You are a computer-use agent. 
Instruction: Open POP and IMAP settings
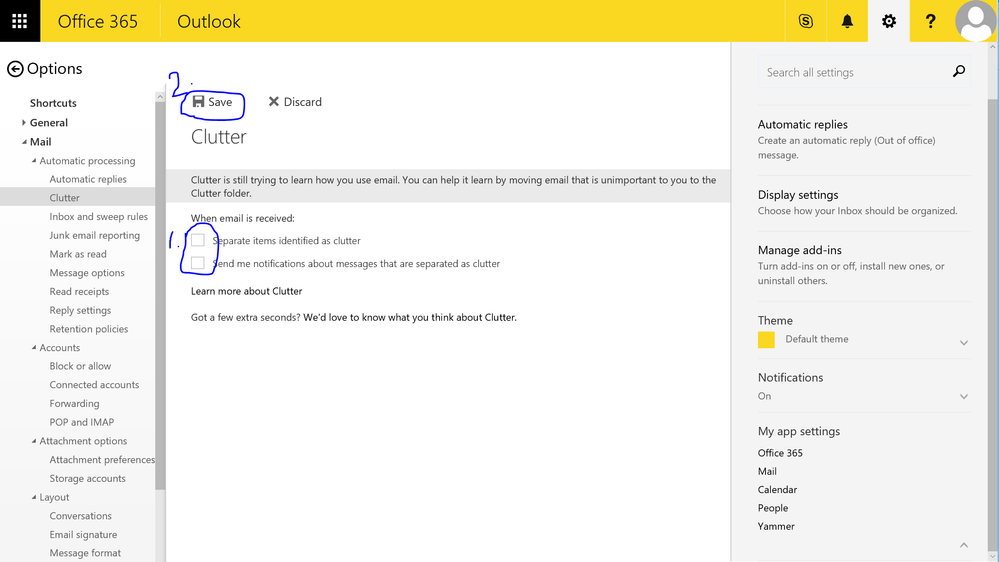[x=82, y=422]
